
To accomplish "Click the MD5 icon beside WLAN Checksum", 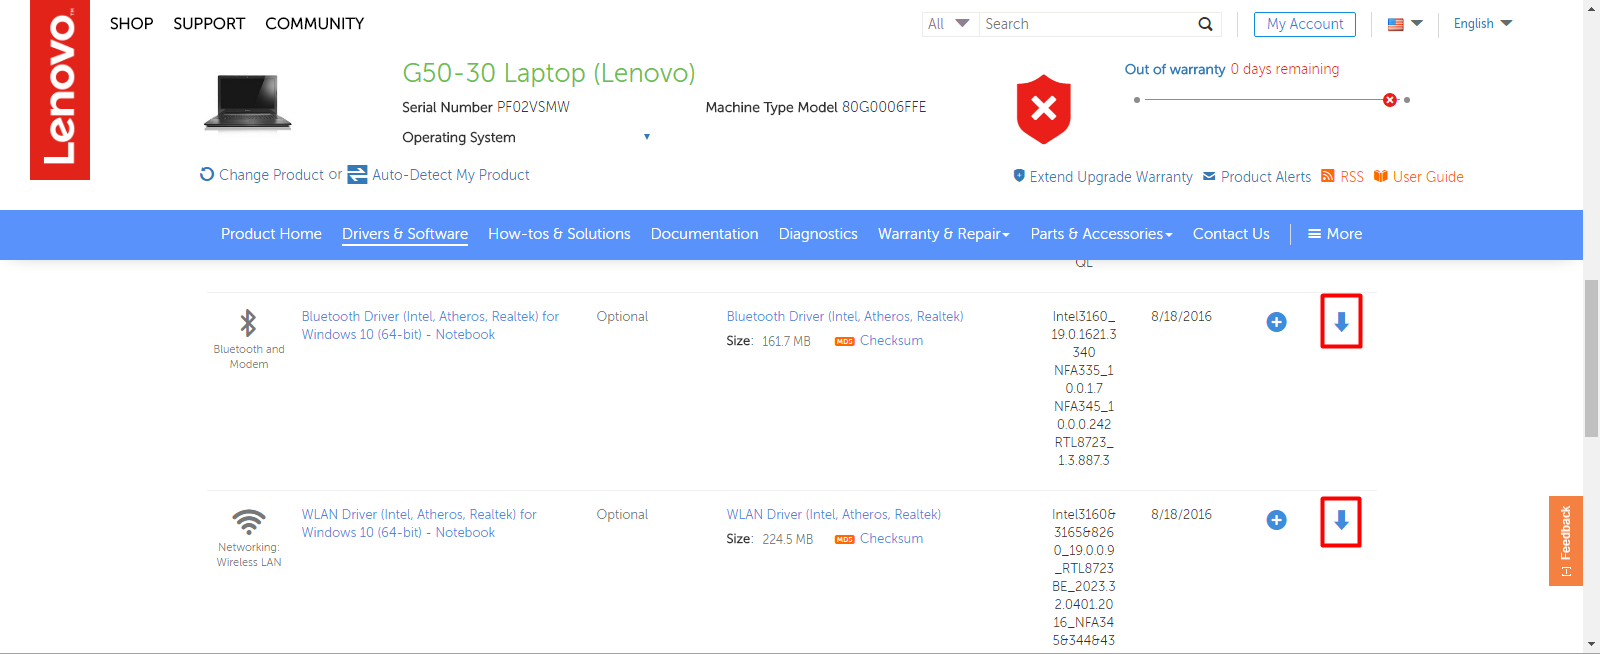I will [845, 539].
